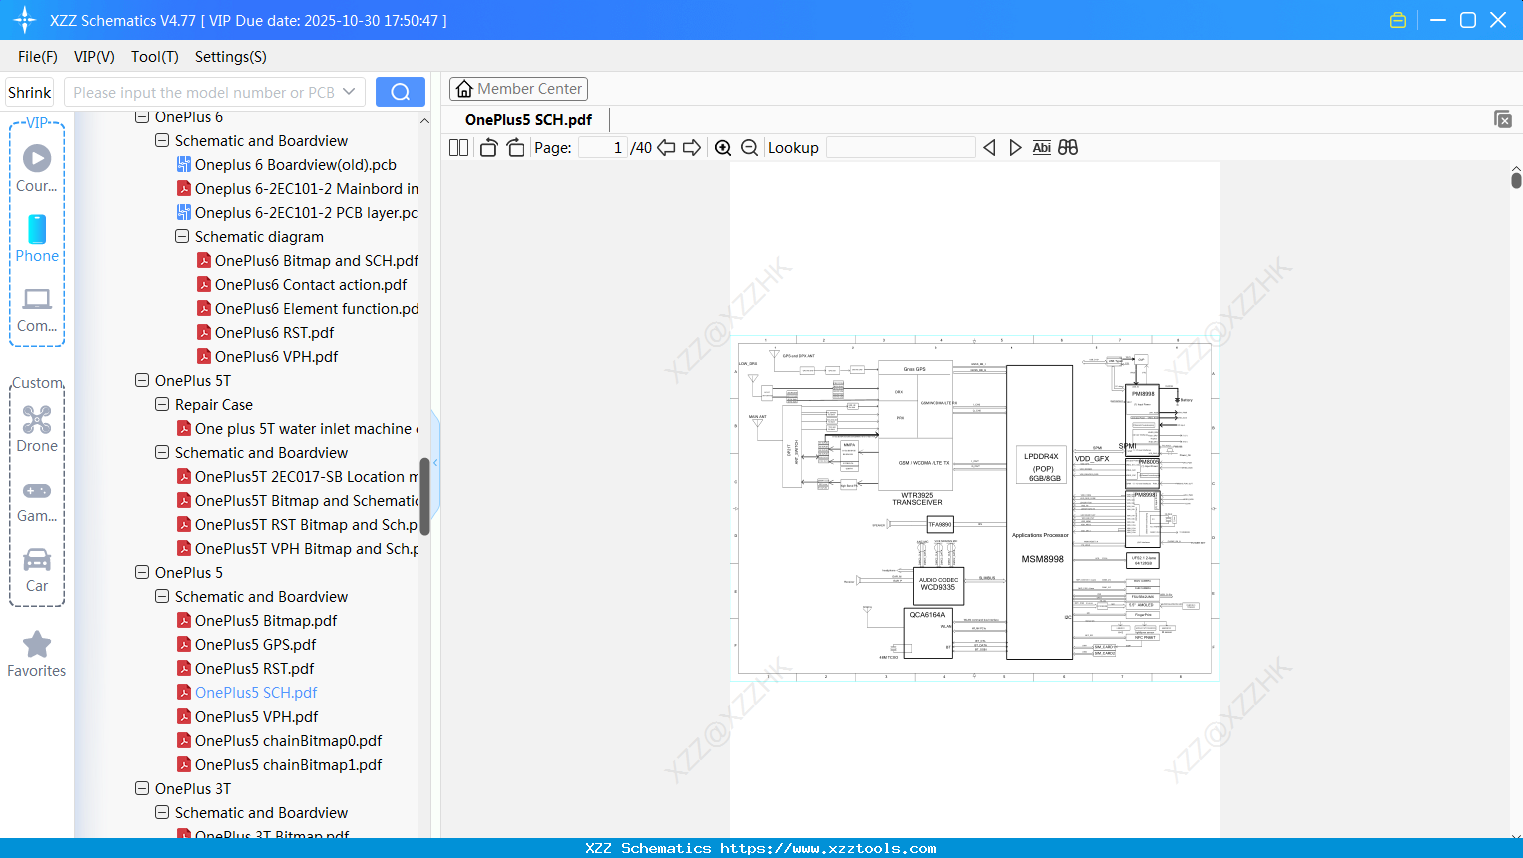Open the xzztools.com link in status bar
Viewport: 1523px width, 858px height.
pos(828,848)
